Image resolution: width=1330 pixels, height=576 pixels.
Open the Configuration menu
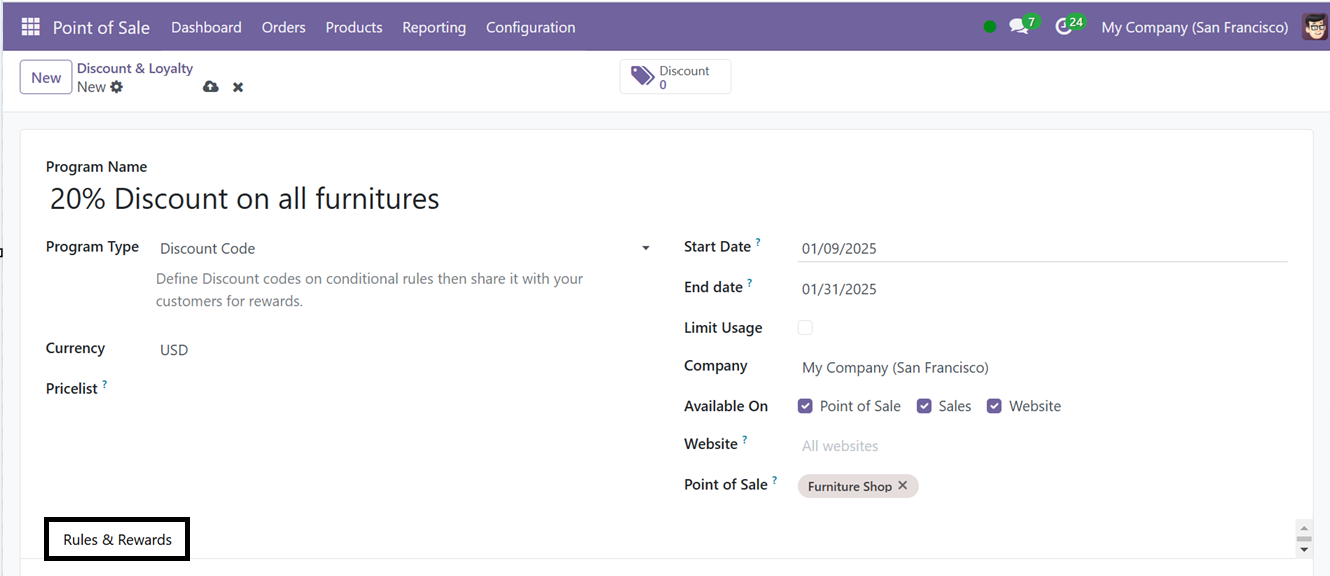(x=531, y=27)
